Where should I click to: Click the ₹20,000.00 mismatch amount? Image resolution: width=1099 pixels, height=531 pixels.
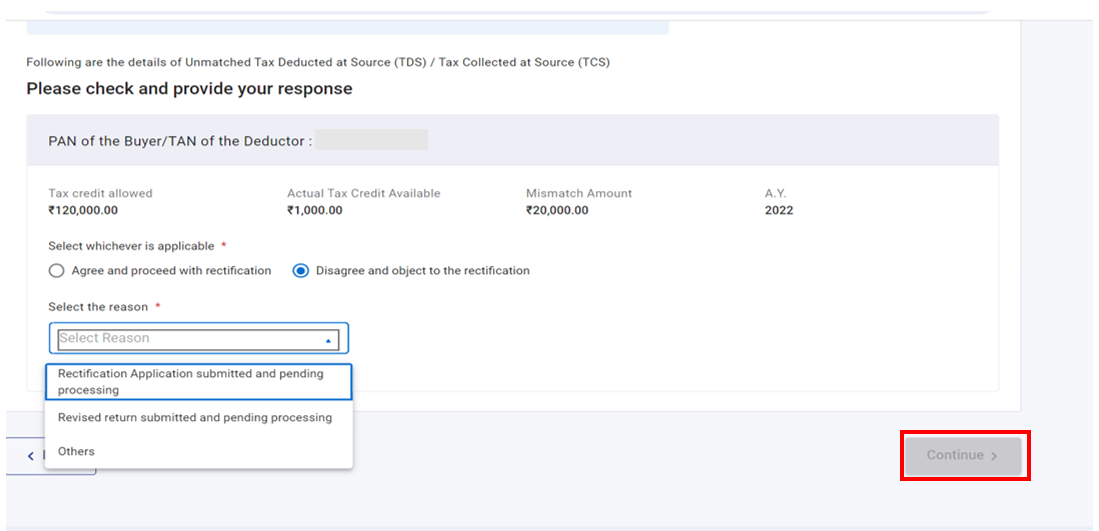(x=557, y=210)
